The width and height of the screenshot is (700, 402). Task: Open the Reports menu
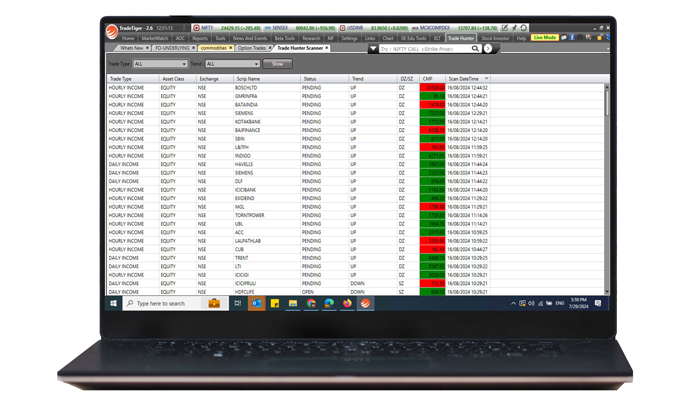click(200, 38)
